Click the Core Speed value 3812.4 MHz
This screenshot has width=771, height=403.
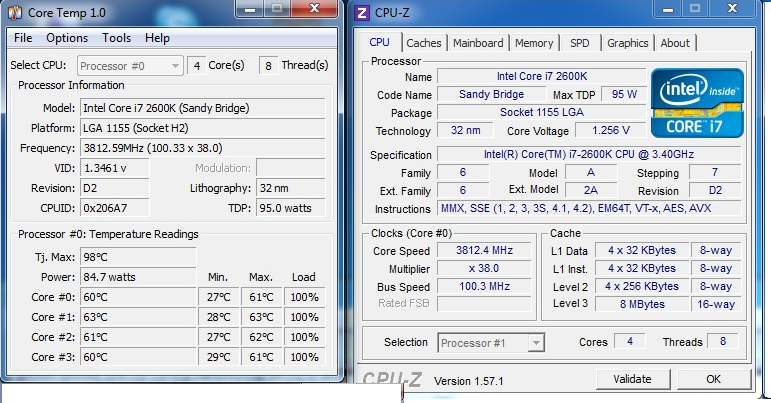[484, 250]
